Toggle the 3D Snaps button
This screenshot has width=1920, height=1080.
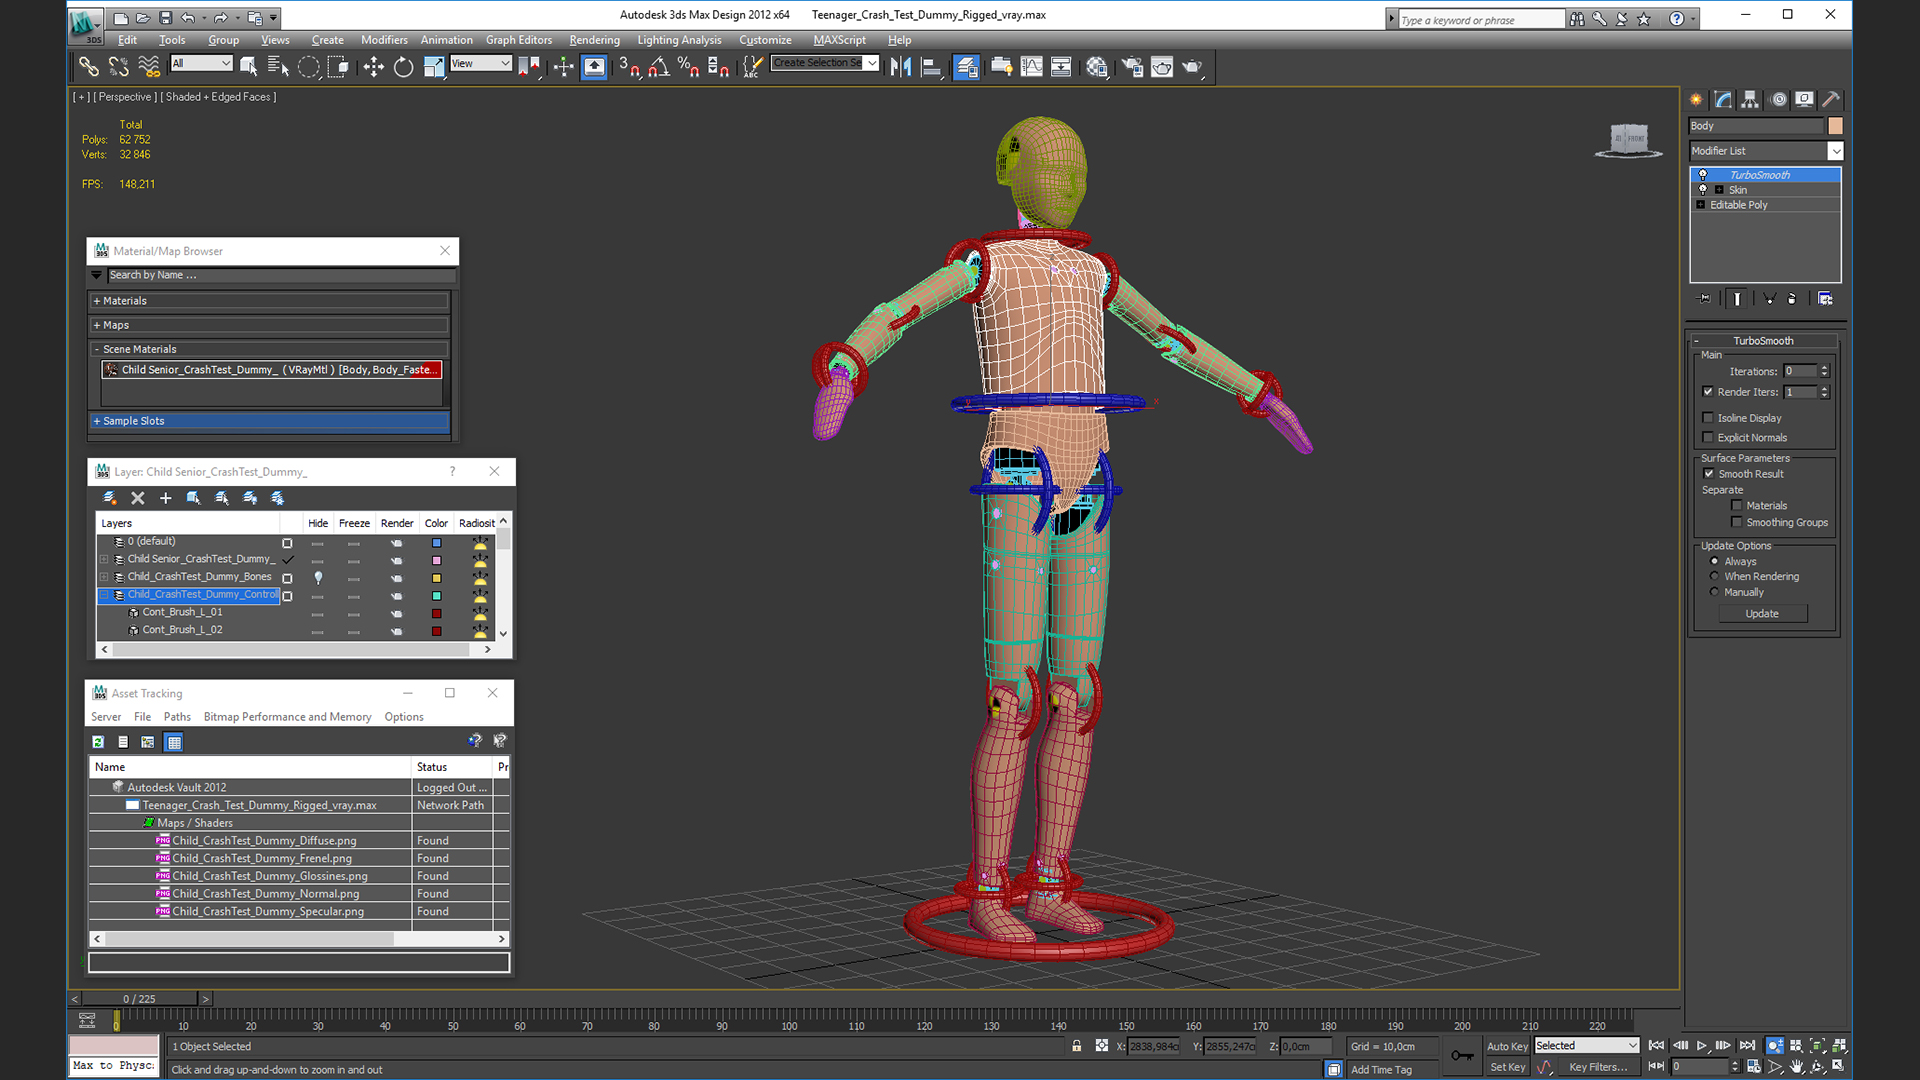[x=628, y=67]
